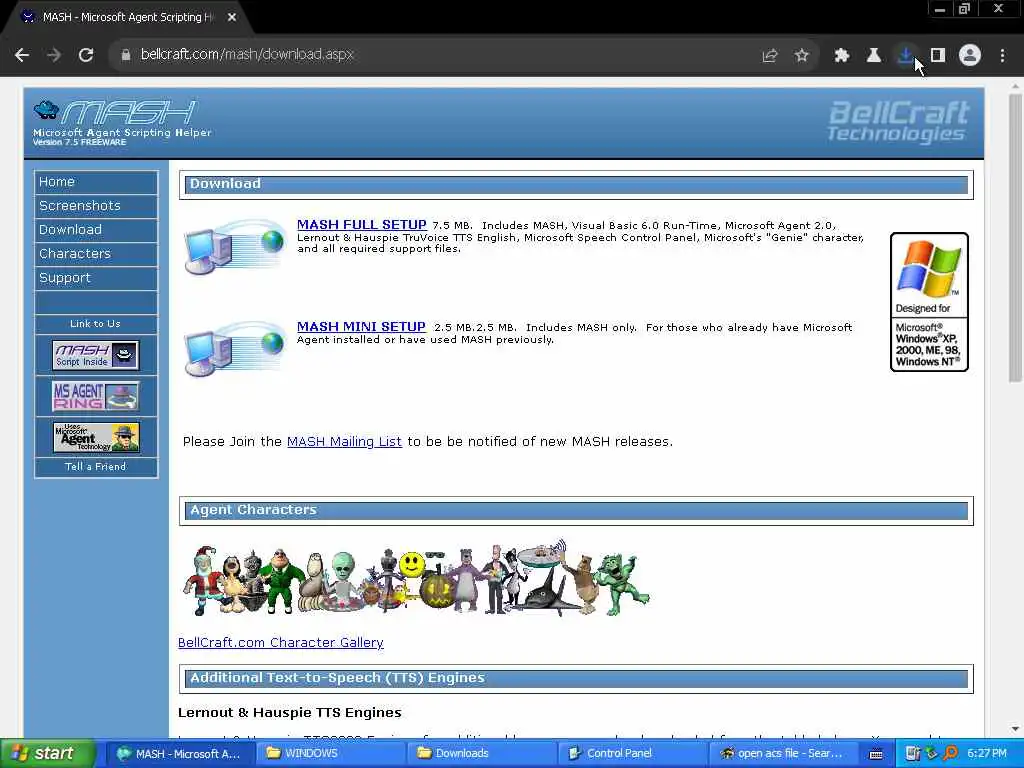Download via the MASH FULL SETUP link
Viewport: 1024px width, 768px height.
coord(362,225)
